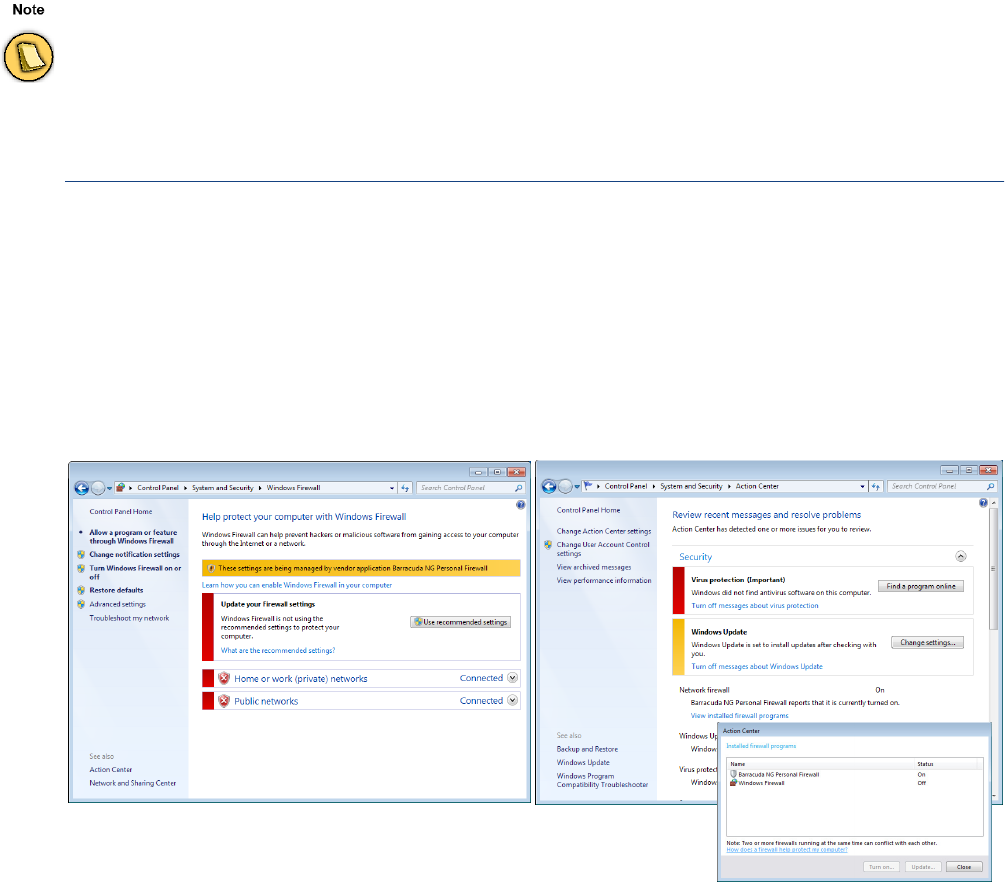This screenshot has width=1005, height=882.
Task: Open Troubleshoot my network link
Action: [129, 619]
